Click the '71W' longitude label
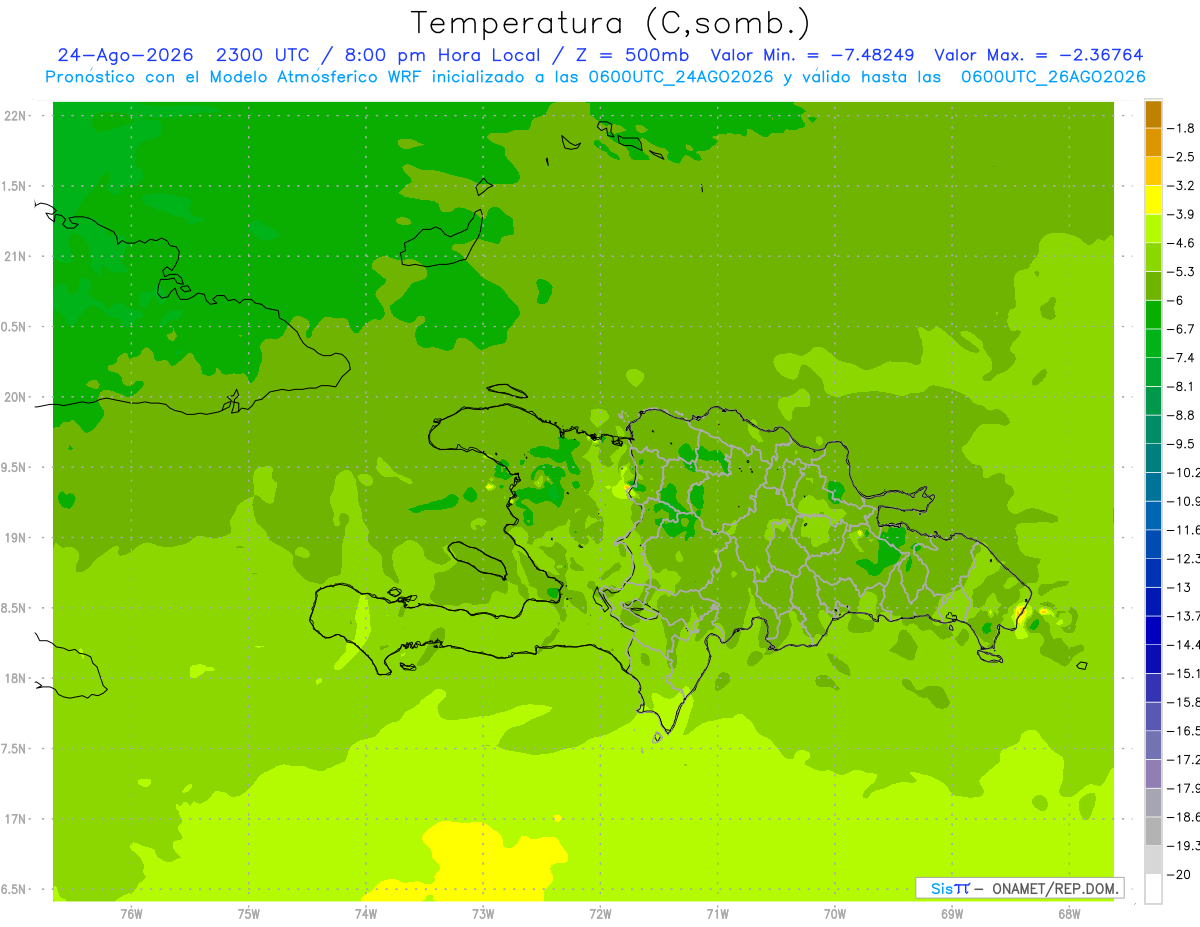The width and height of the screenshot is (1200, 927). pos(717,913)
